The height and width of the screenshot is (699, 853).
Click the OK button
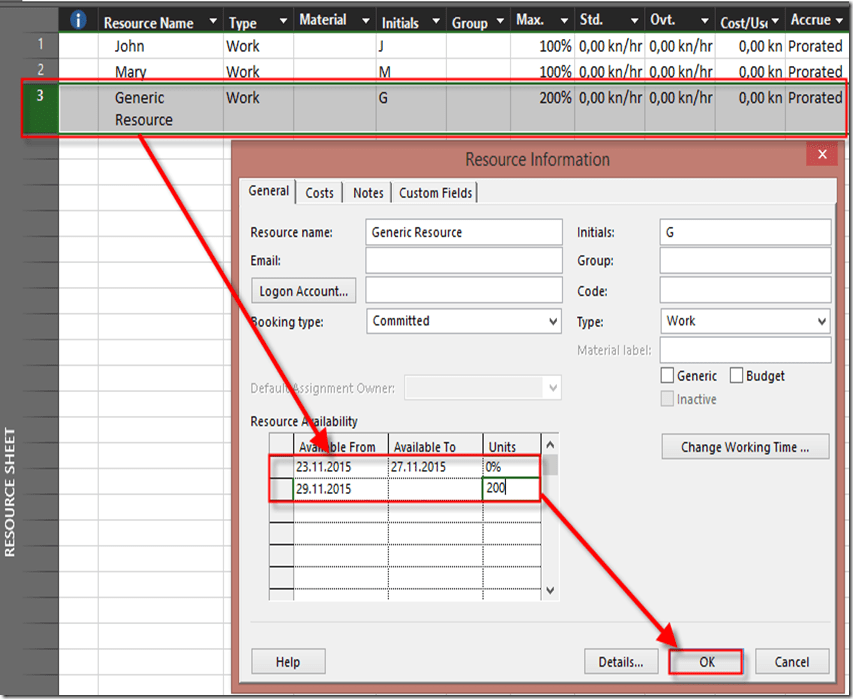tap(707, 661)
